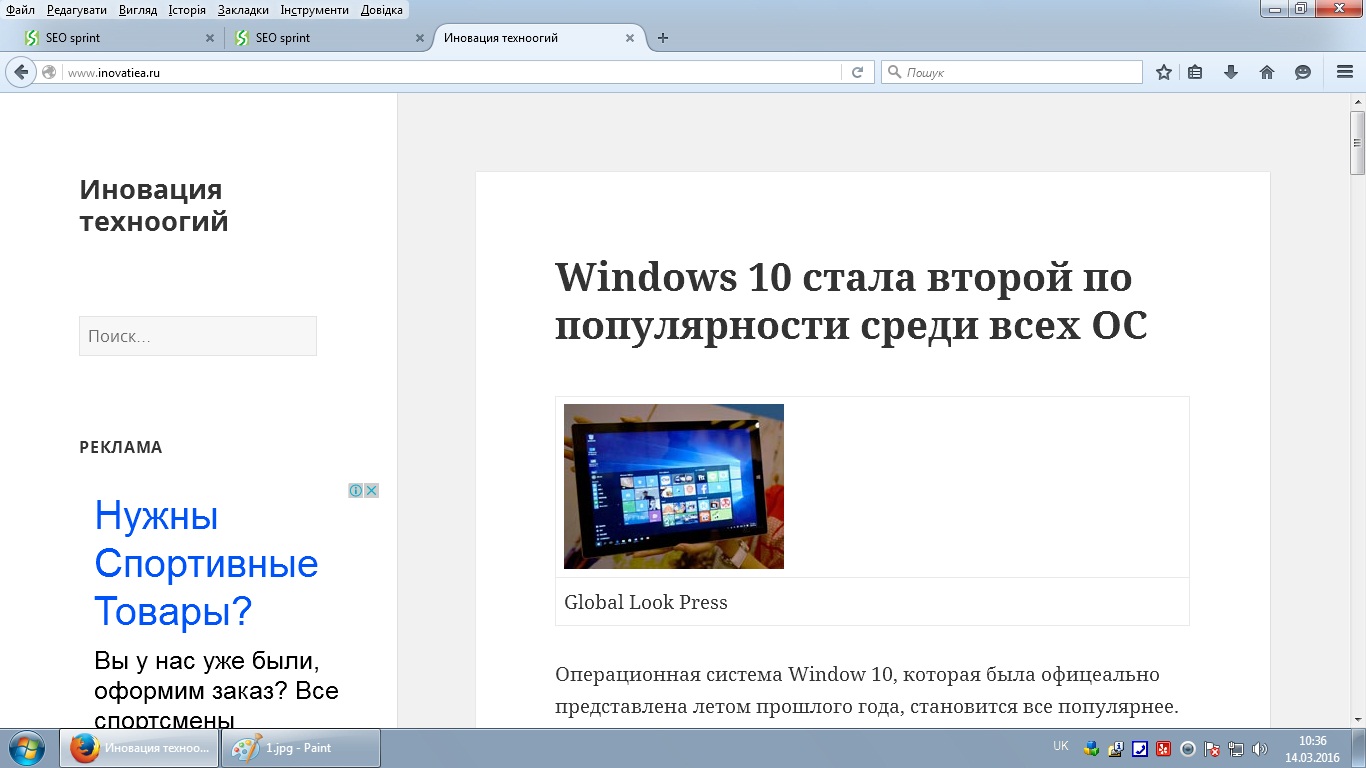Click the taskbar clock showing 10:36

[x=1312, y=749]
